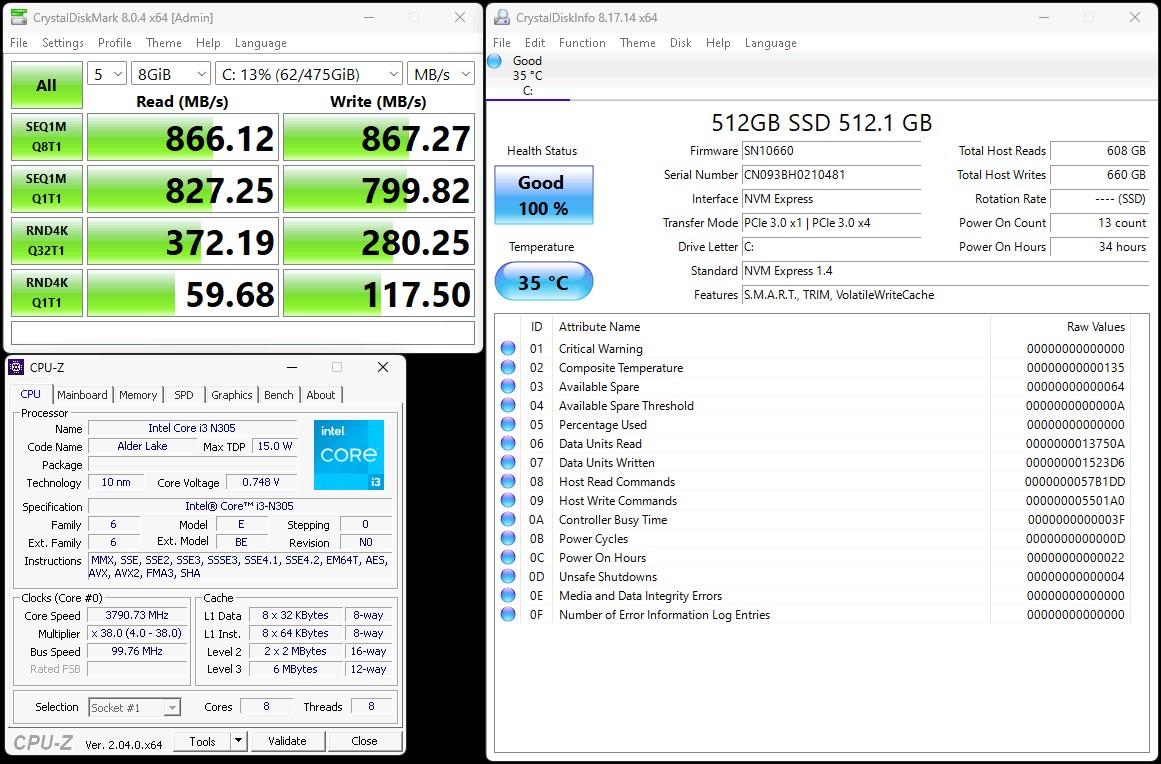Open the Profile menu in CrystalDiskMark
This screenshot has height=764, width=1161.
point(115,43)
